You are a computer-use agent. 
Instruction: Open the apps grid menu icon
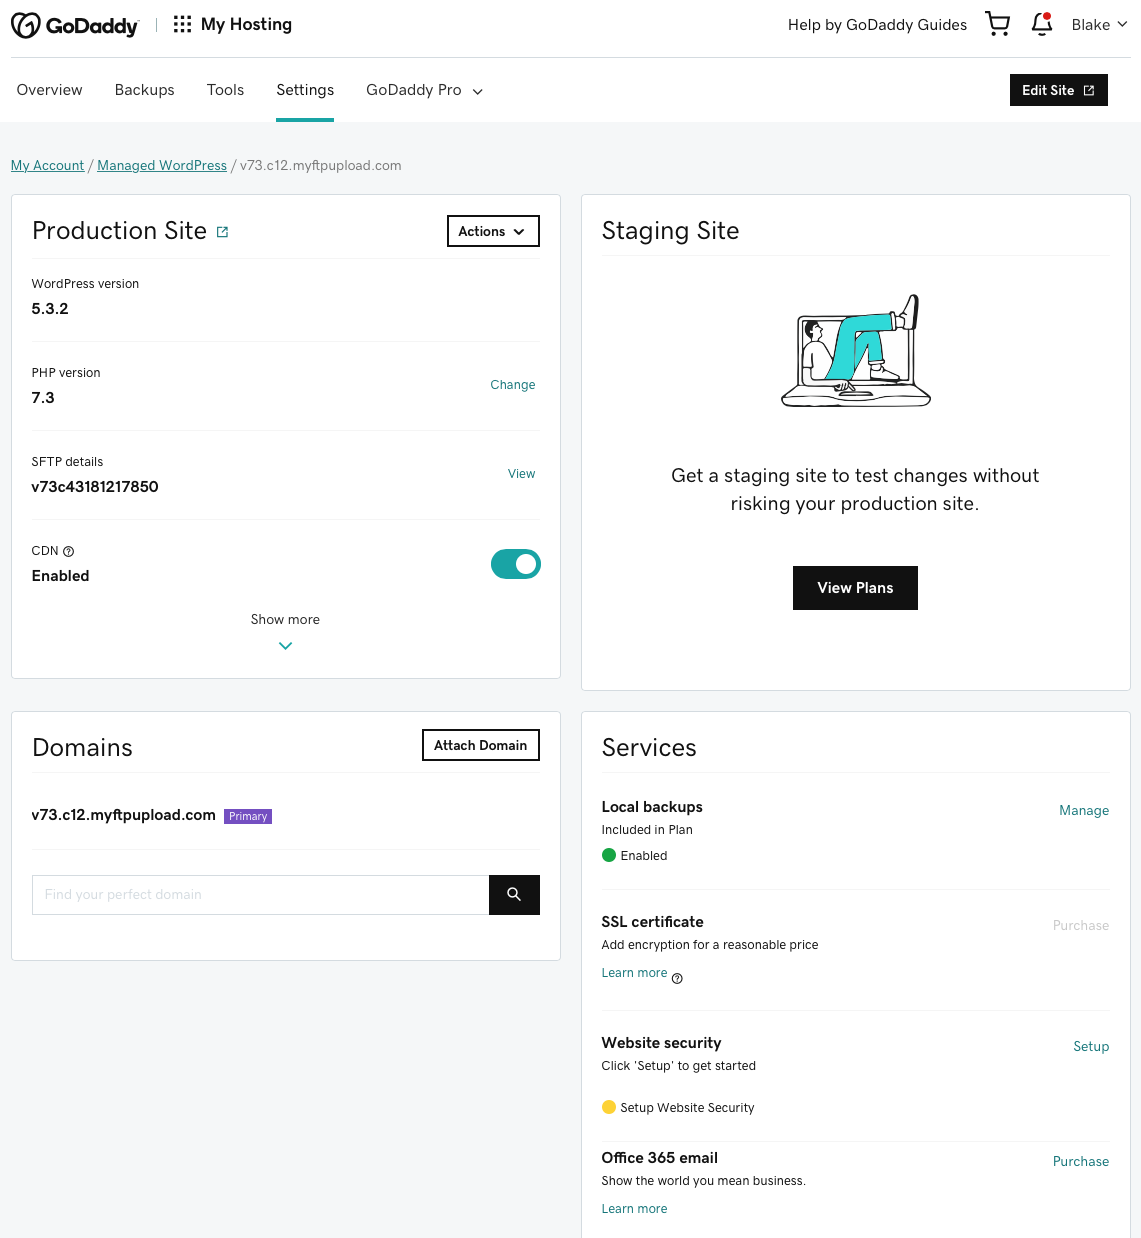click(182, 24)
